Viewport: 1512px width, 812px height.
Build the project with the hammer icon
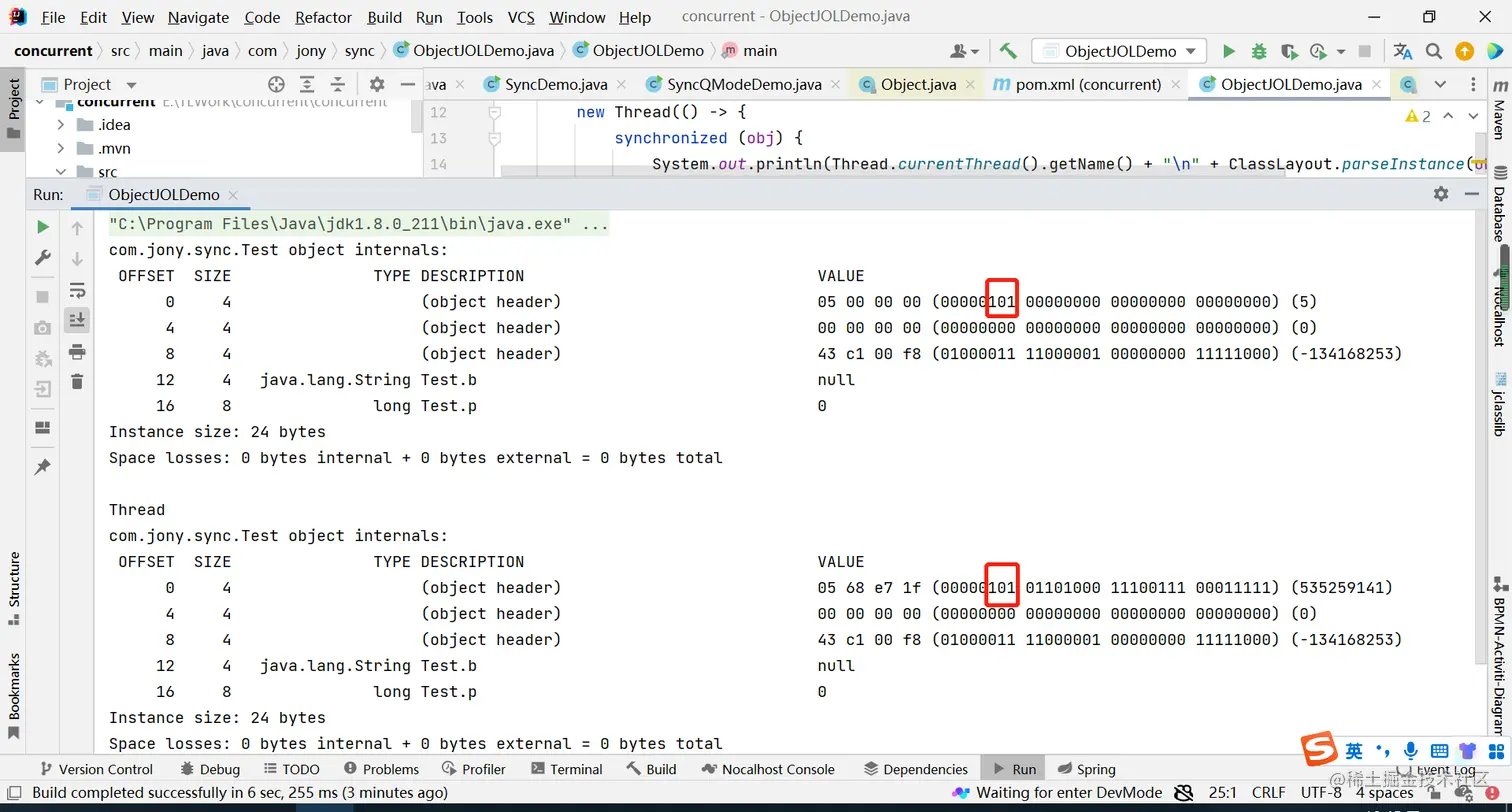[x=1008, y=51]
